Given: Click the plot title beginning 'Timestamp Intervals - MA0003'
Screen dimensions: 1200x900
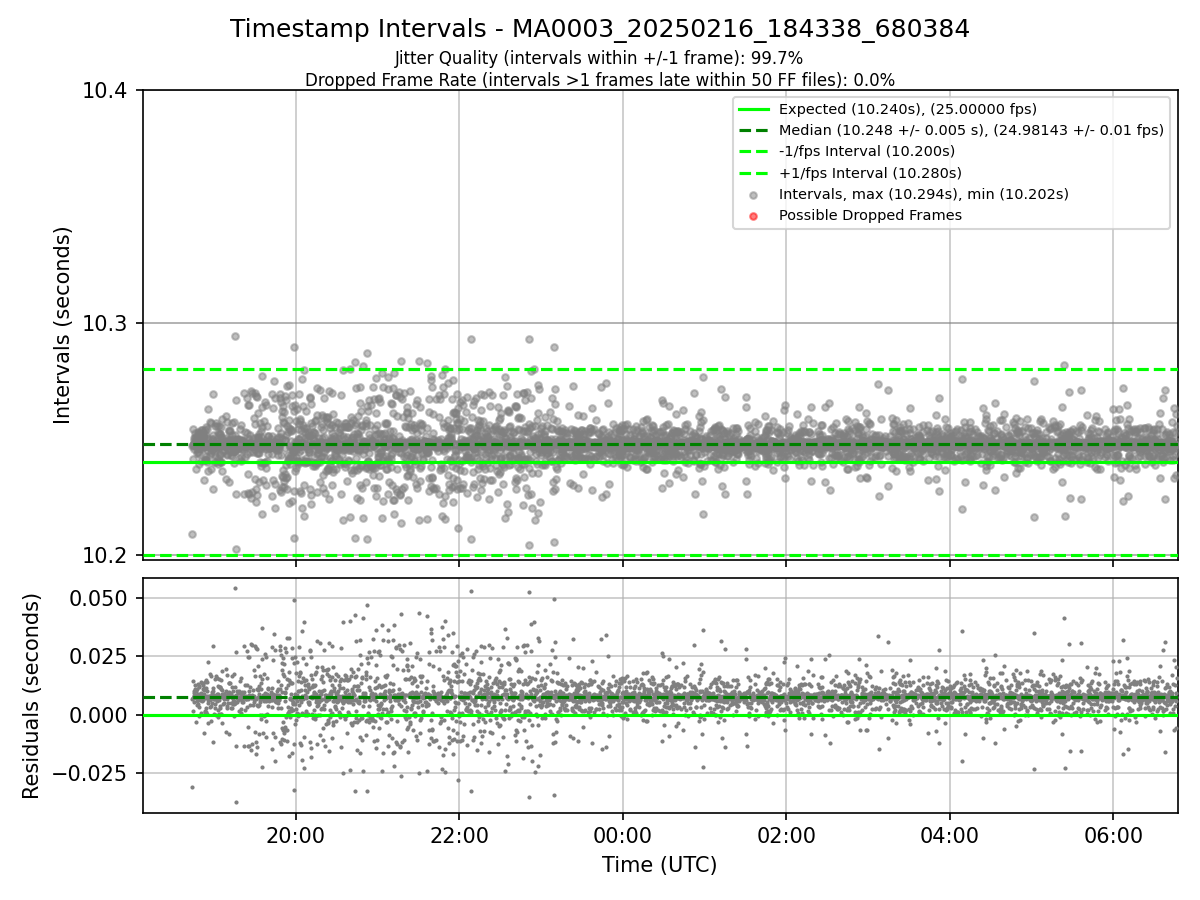Looking at the screenshot, I should coord(599,29).
